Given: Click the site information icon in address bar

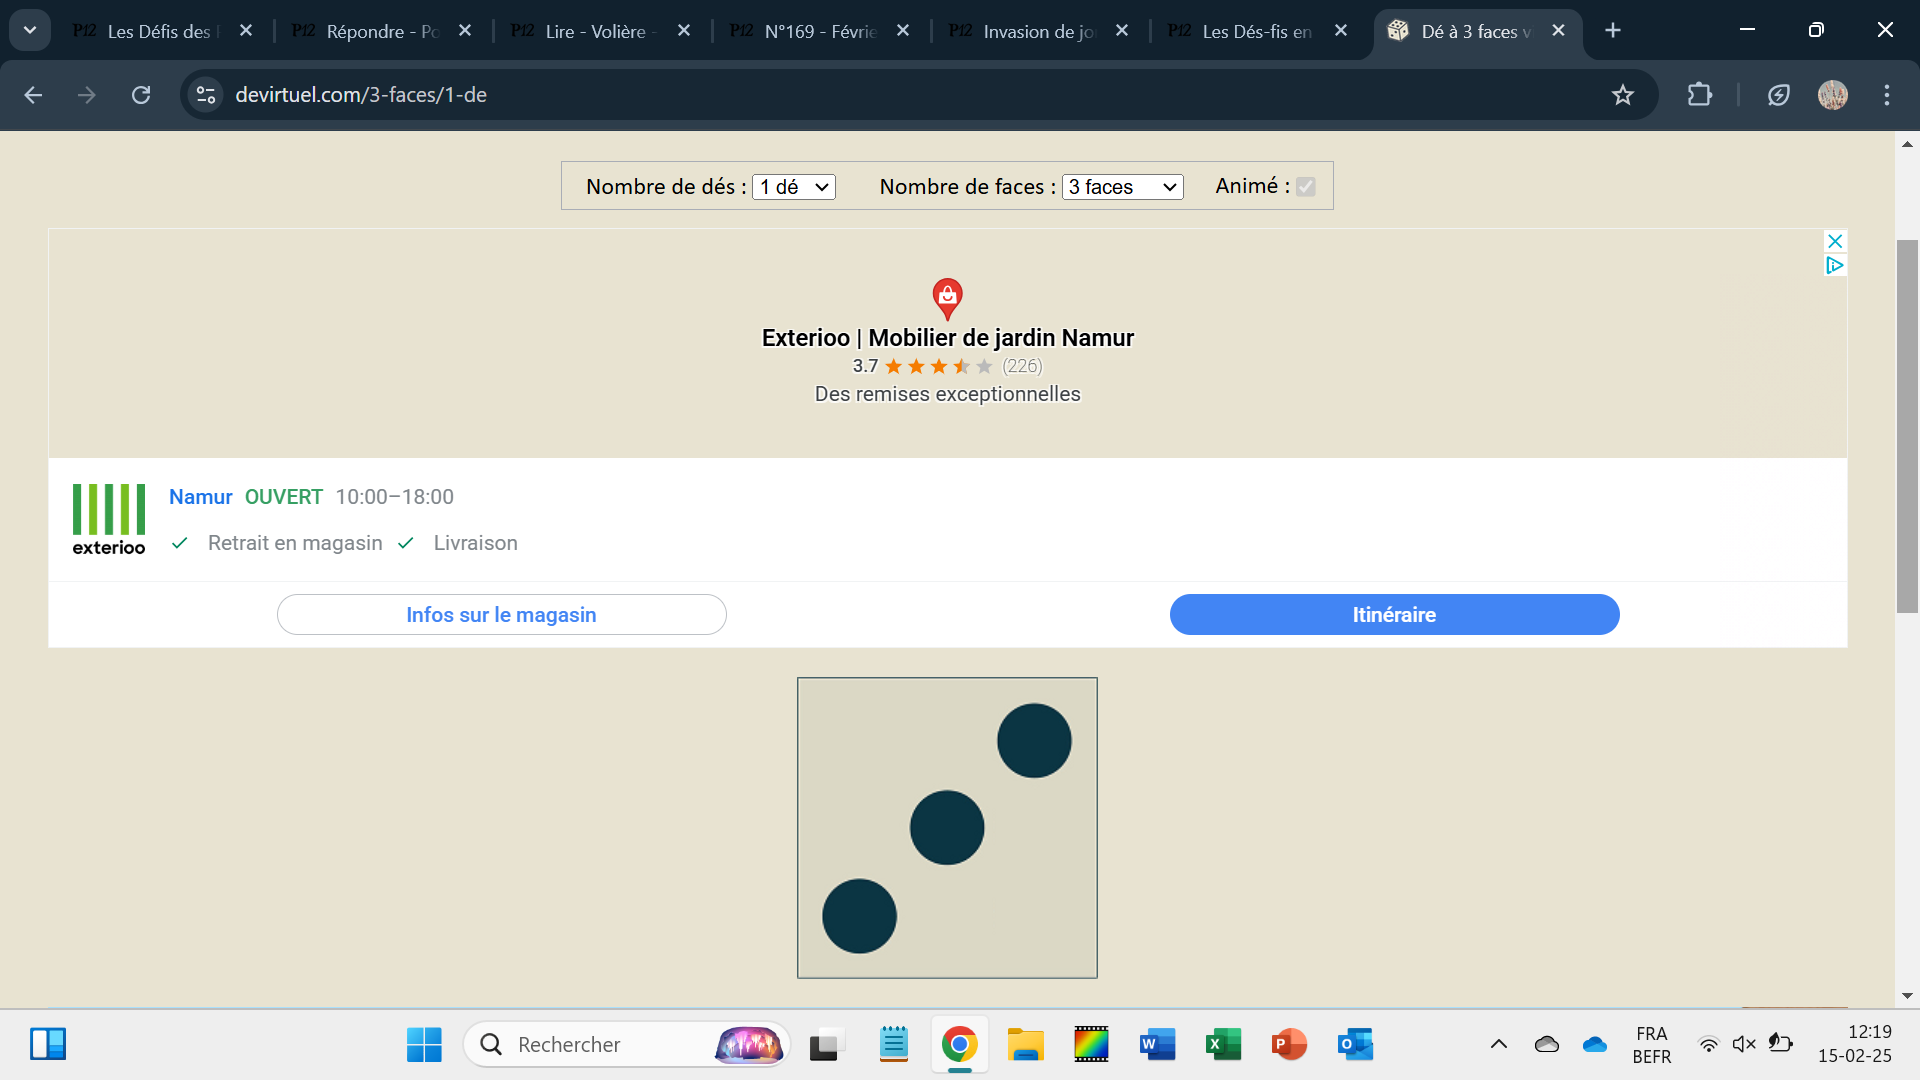Looking at the screenshot, I should point(206,95).
